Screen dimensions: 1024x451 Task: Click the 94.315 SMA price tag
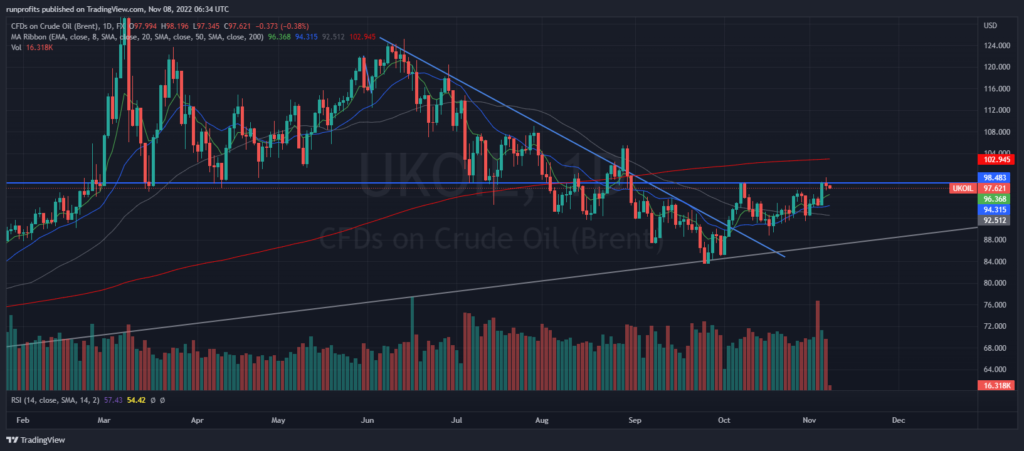coord(995,210)
